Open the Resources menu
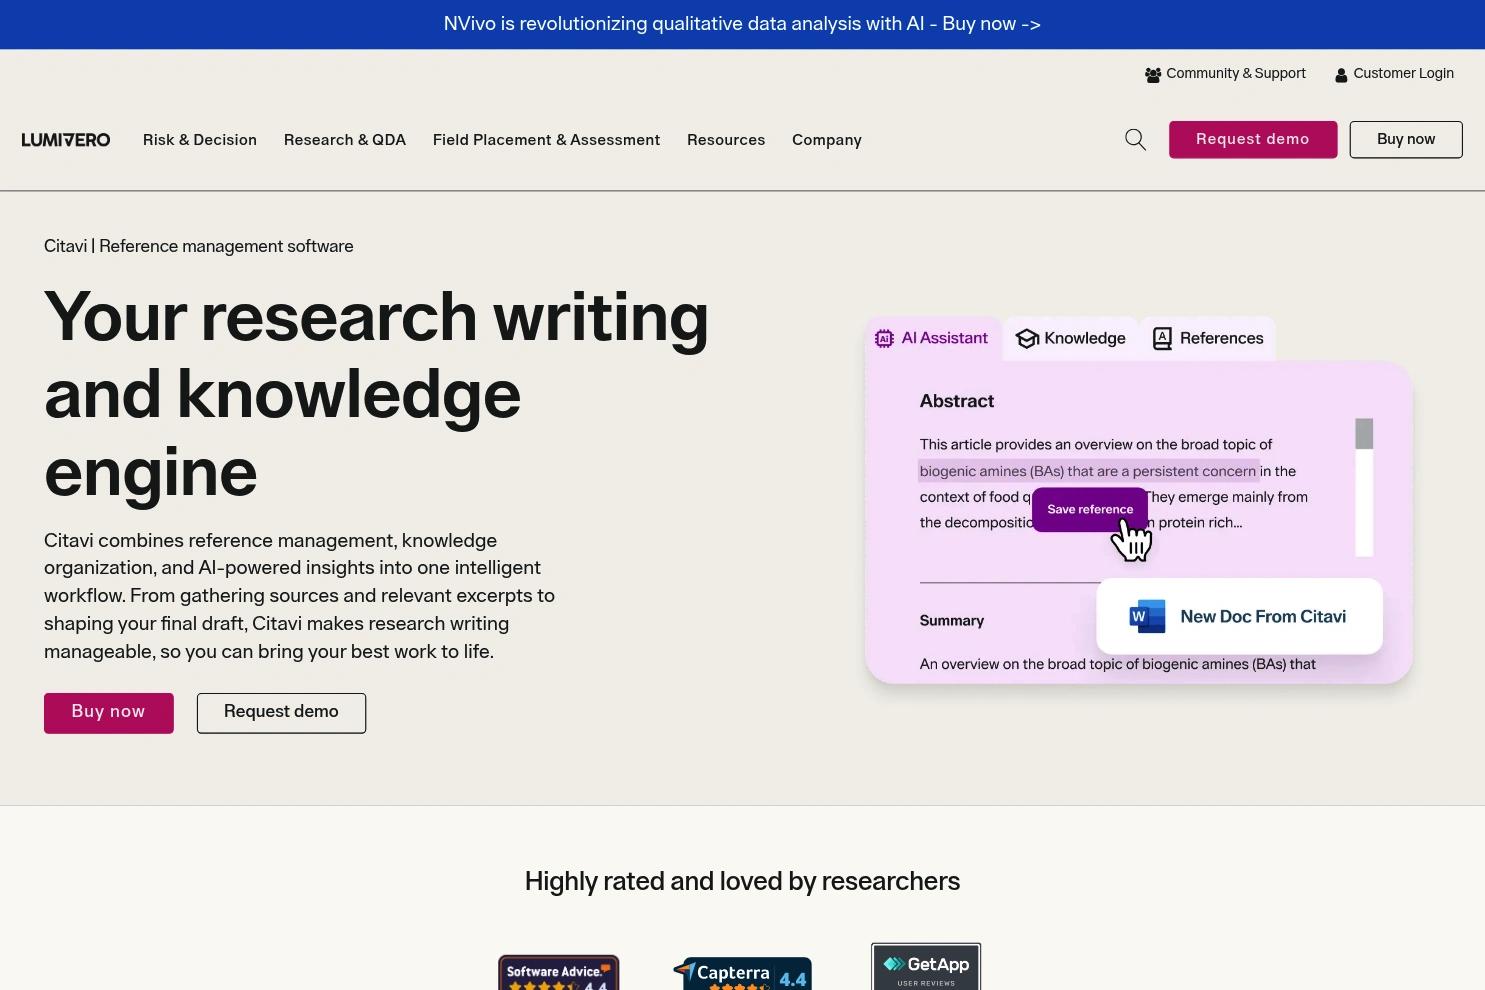 point(726,140)
